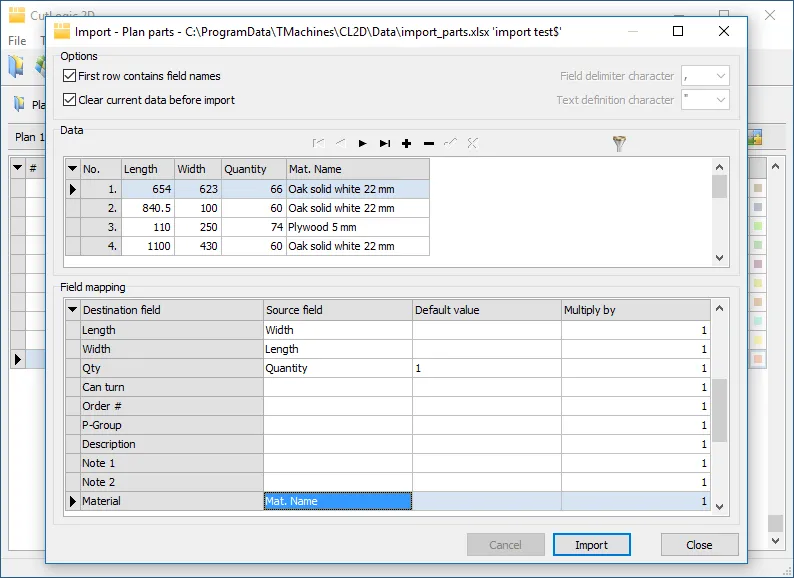Select the Mat. Name source field cell
This screenshot has width=794, height=578.
click(x=337, y=501)
